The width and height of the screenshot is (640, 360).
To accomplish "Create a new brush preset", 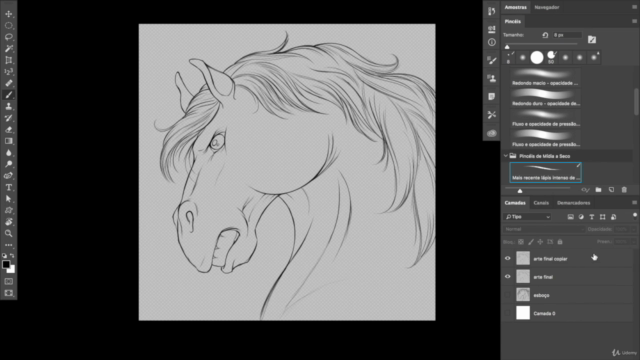I will click(x=611, y=190).
